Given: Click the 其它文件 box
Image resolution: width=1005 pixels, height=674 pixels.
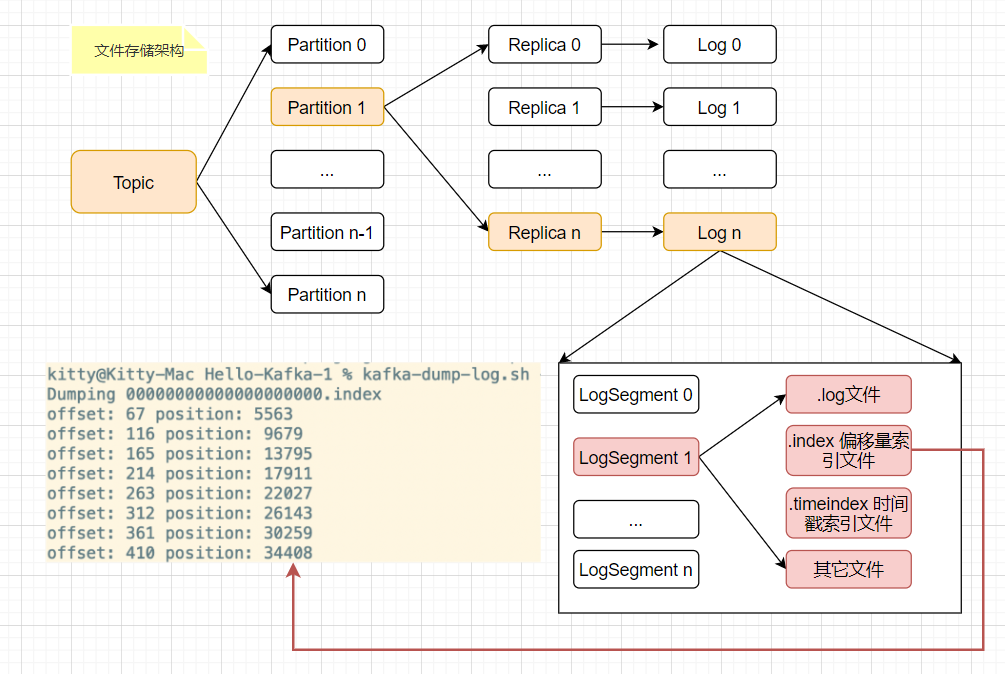Looking at the screenshot, I should (x=849, y=570).
